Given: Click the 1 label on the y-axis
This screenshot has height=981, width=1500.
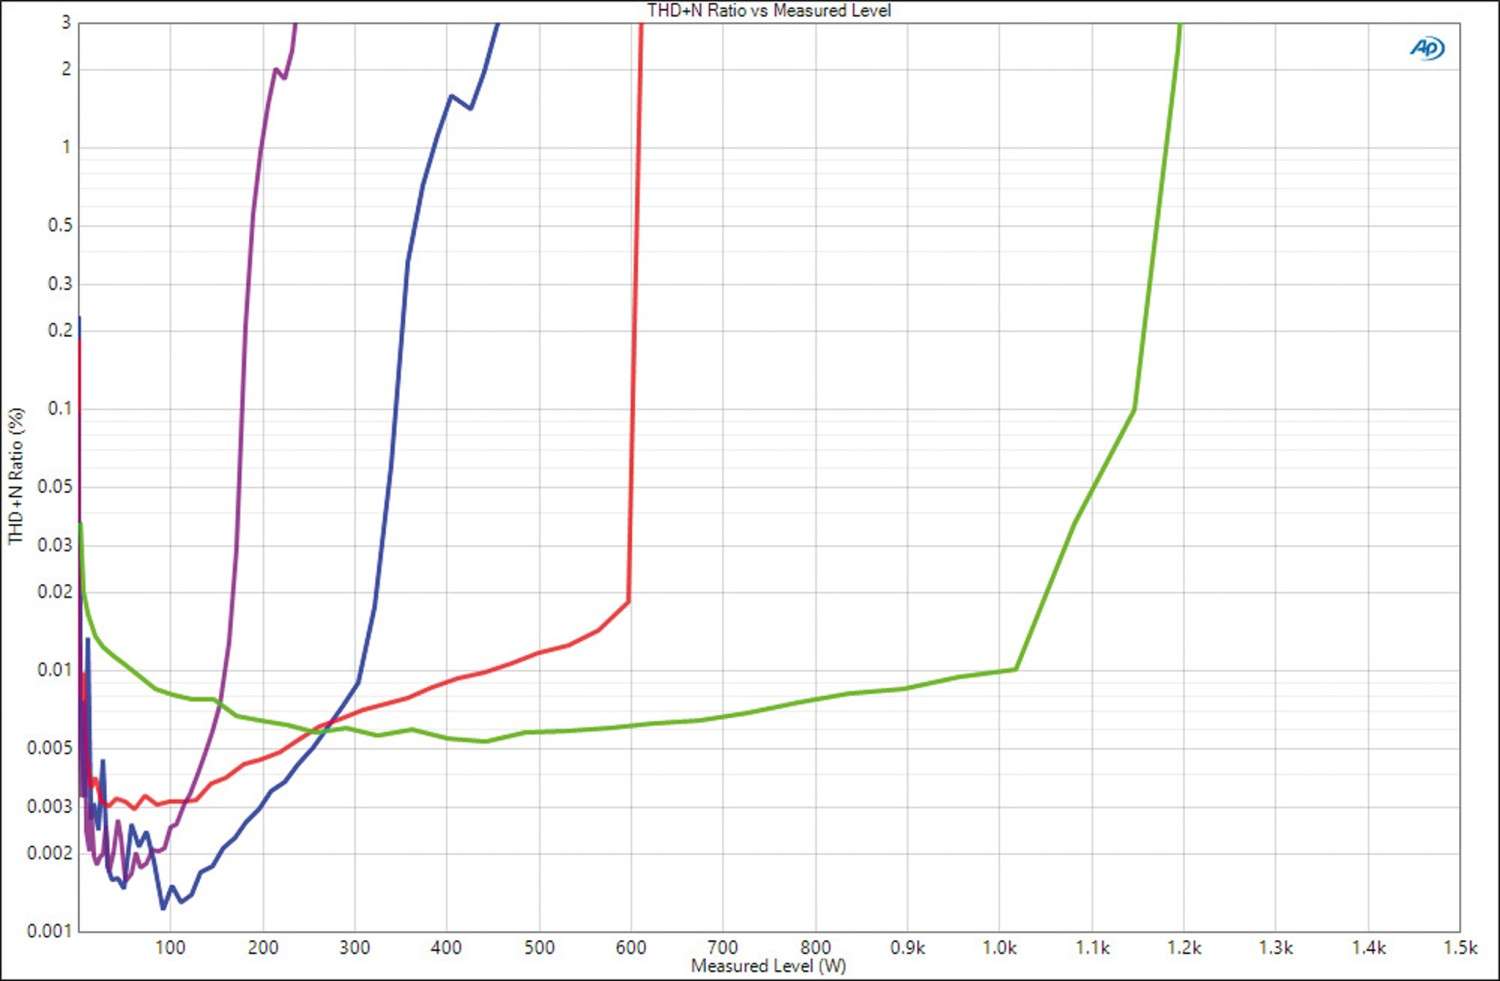Looking at the screenshot, I should pyautogui.click(x=67, y=147).
